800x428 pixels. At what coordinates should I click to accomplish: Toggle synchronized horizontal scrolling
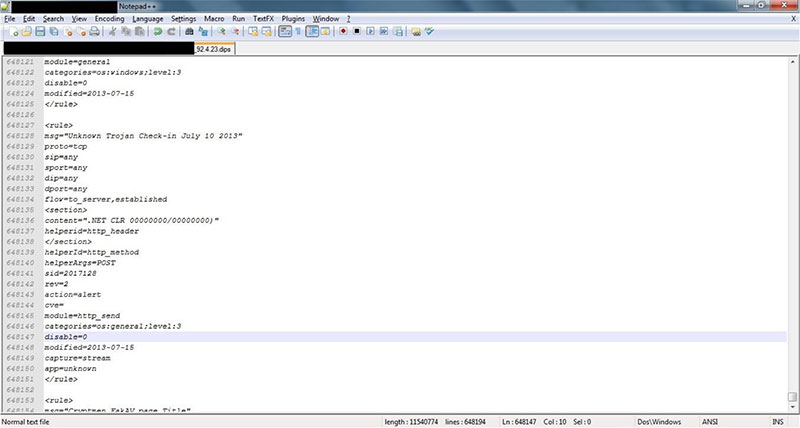(266, 32)
